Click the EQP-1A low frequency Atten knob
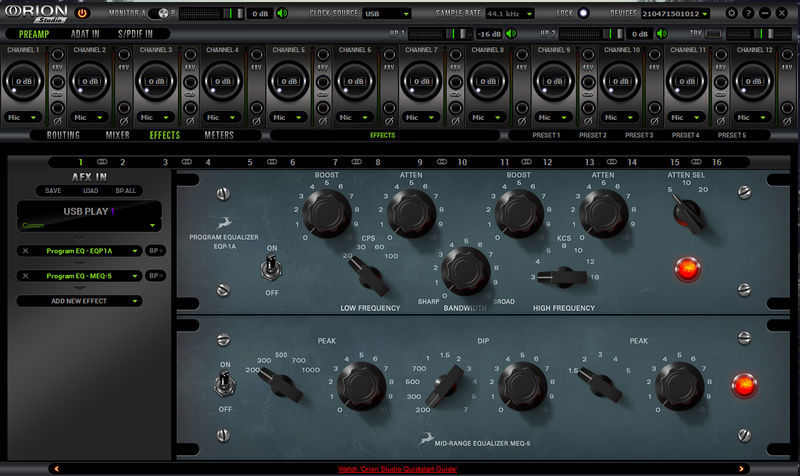800x476 pixels. pyautogui.click(x=411, y=213)
